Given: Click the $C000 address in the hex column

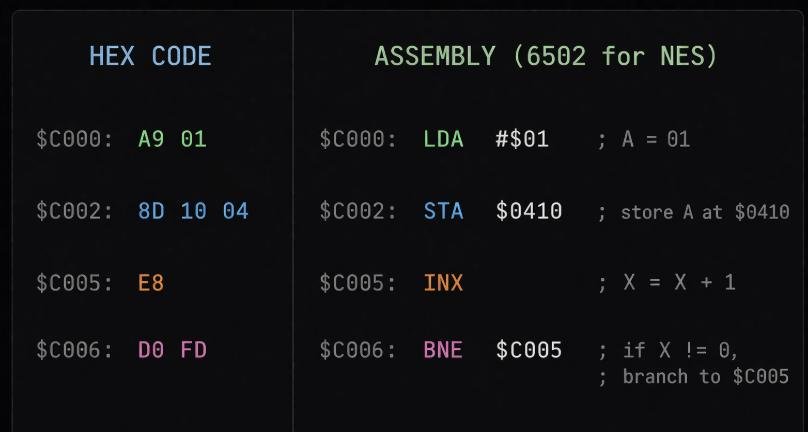Looking at the screenshot, I should coord(75,139).
